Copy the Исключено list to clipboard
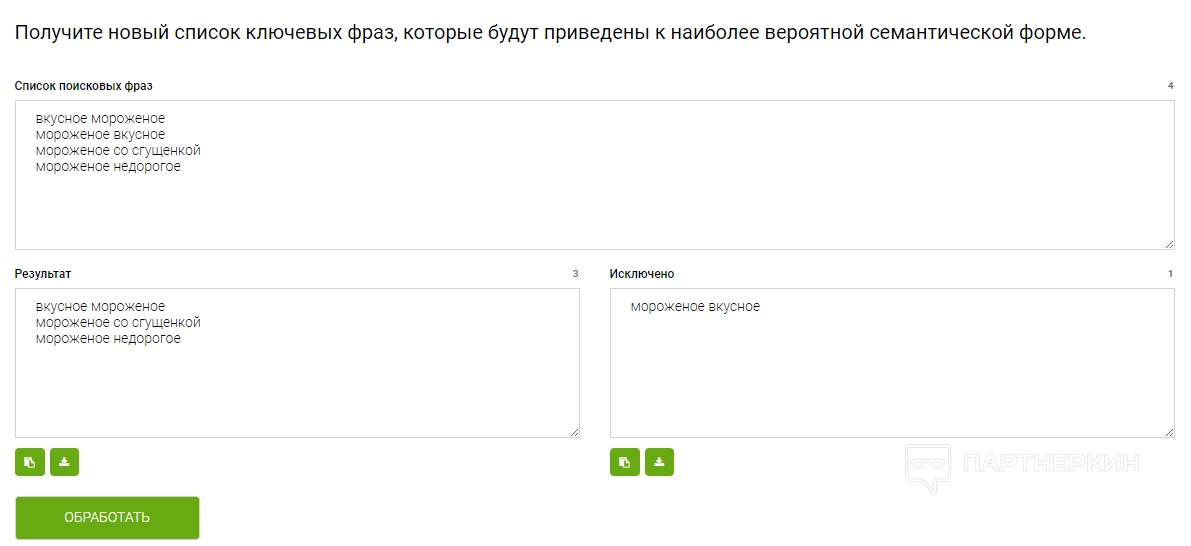1191x546 pixels. click(625, 462)
